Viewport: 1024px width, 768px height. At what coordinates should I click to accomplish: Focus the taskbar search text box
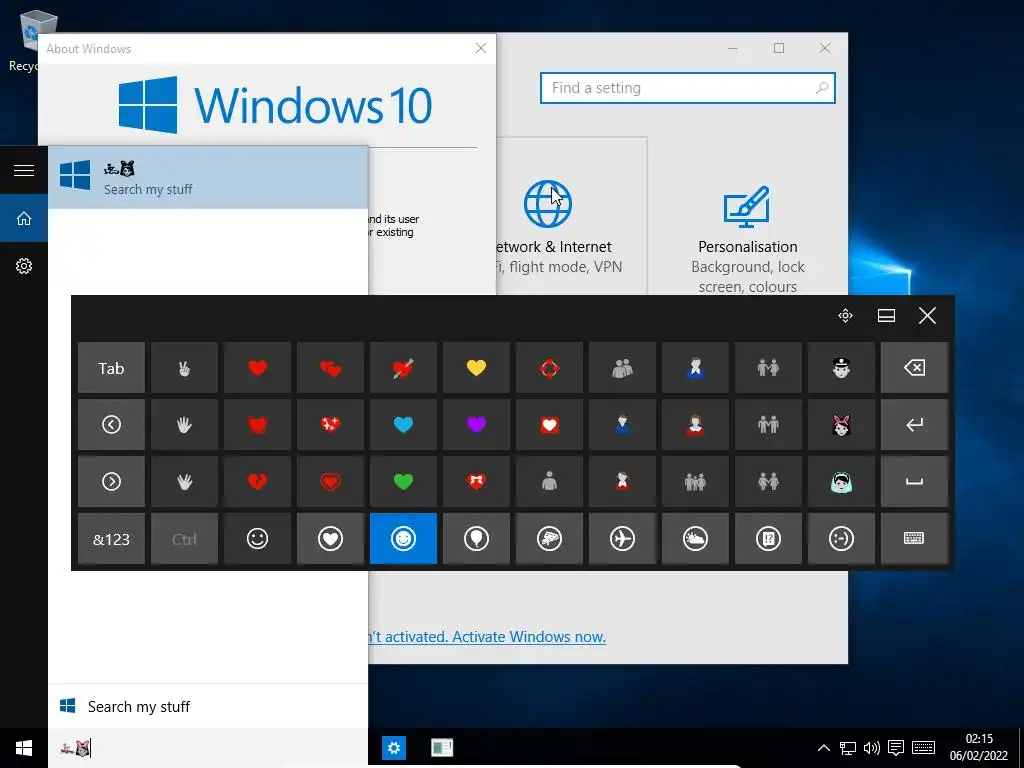208,748
